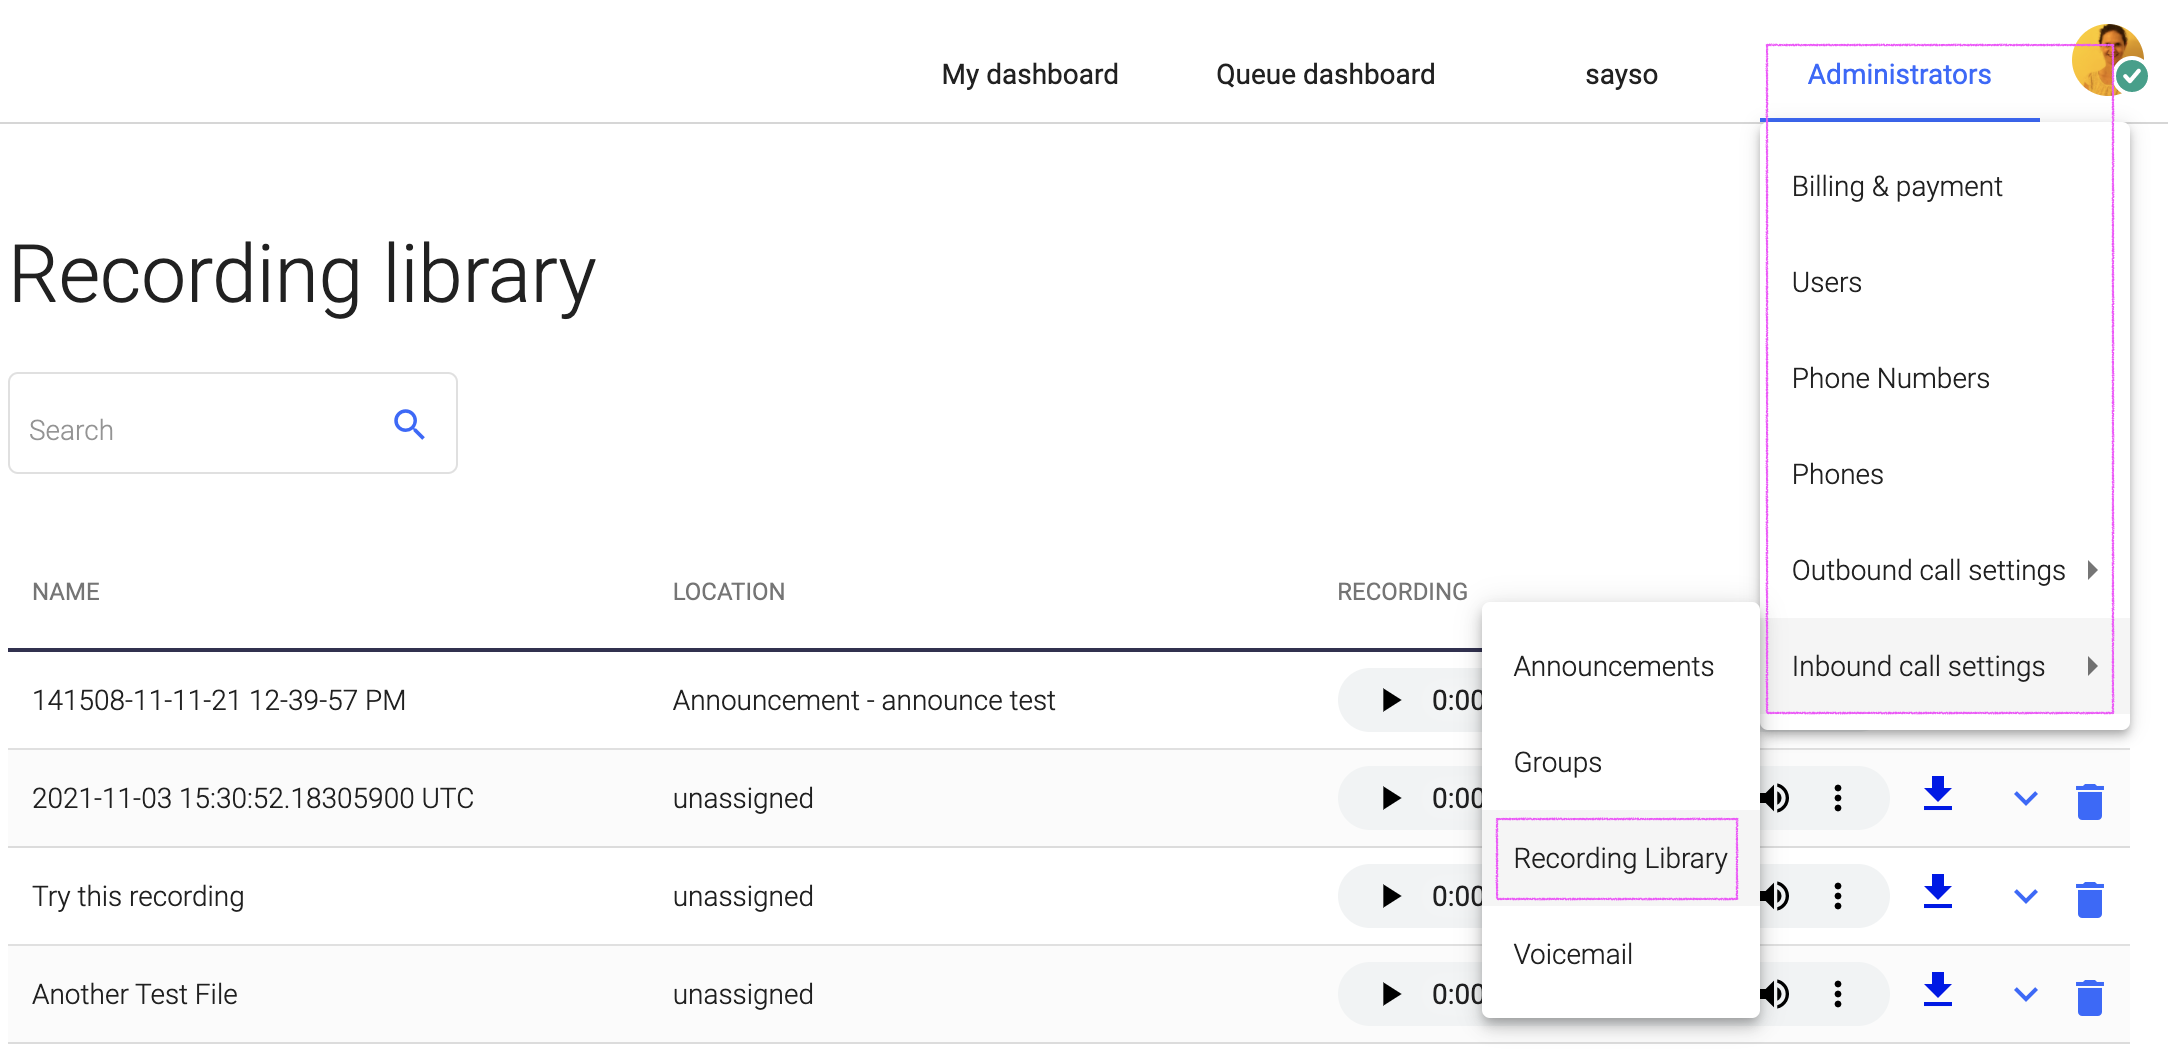Screen dimensions: 2168x1052
Task: Play the Another Test File recording
Action: pyautogui.click(x=1390, y=993)
